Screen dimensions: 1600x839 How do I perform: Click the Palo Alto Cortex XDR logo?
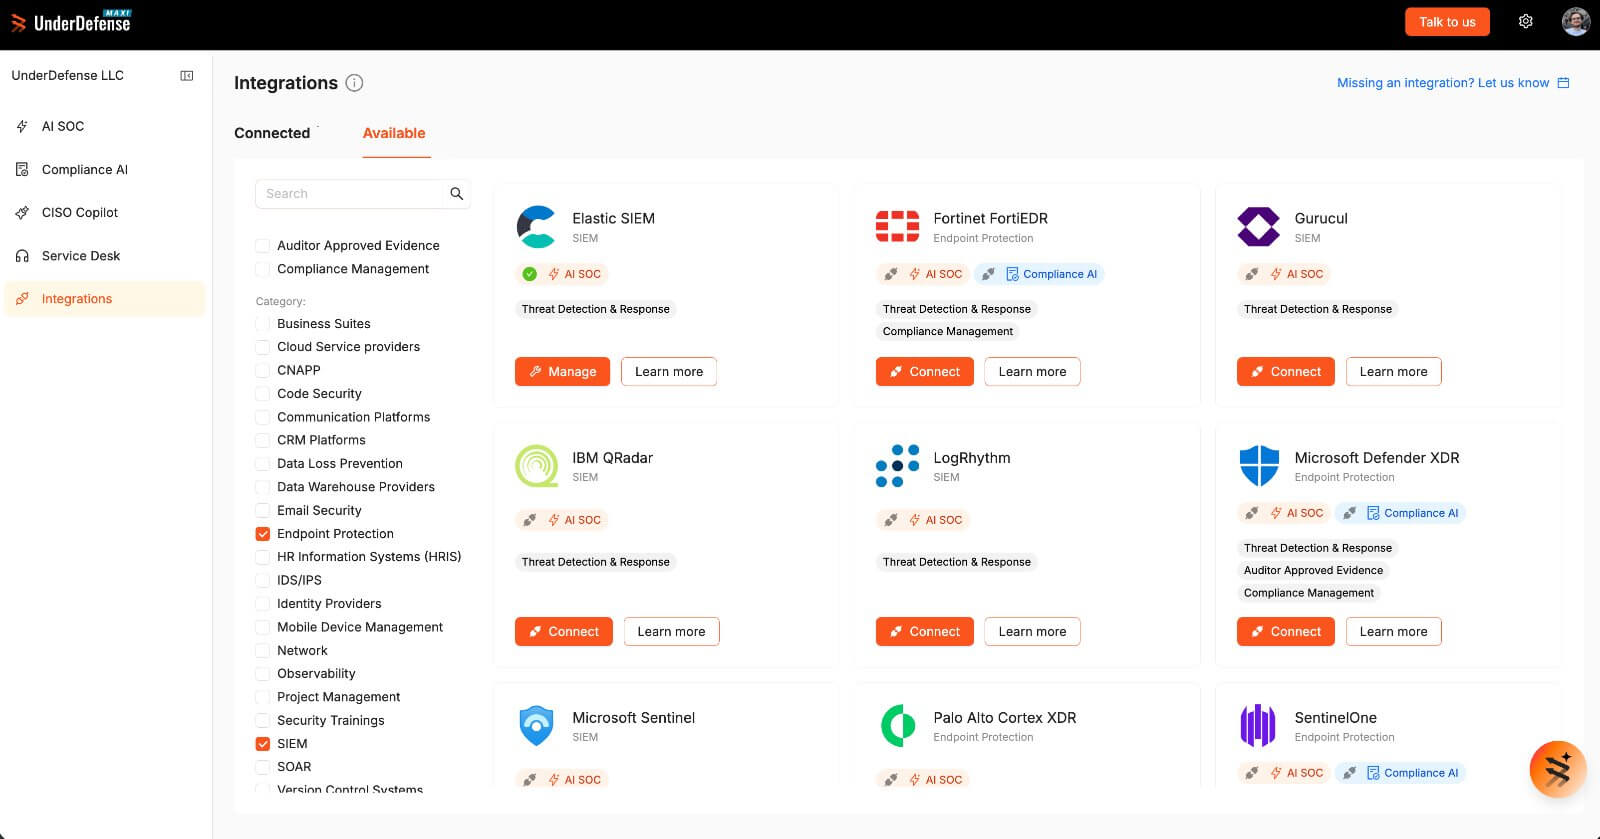(897, 726)
